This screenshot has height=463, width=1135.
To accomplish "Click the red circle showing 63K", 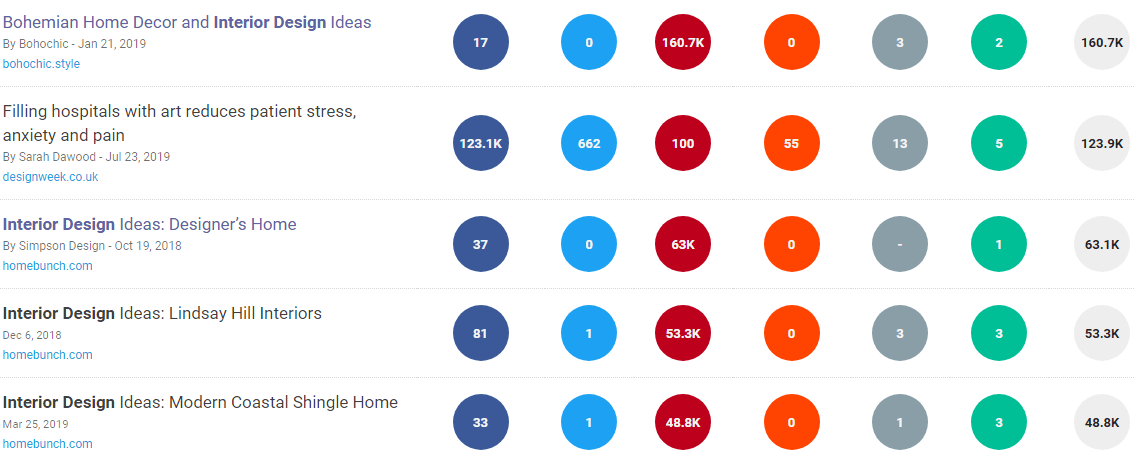I will [683, 245].
